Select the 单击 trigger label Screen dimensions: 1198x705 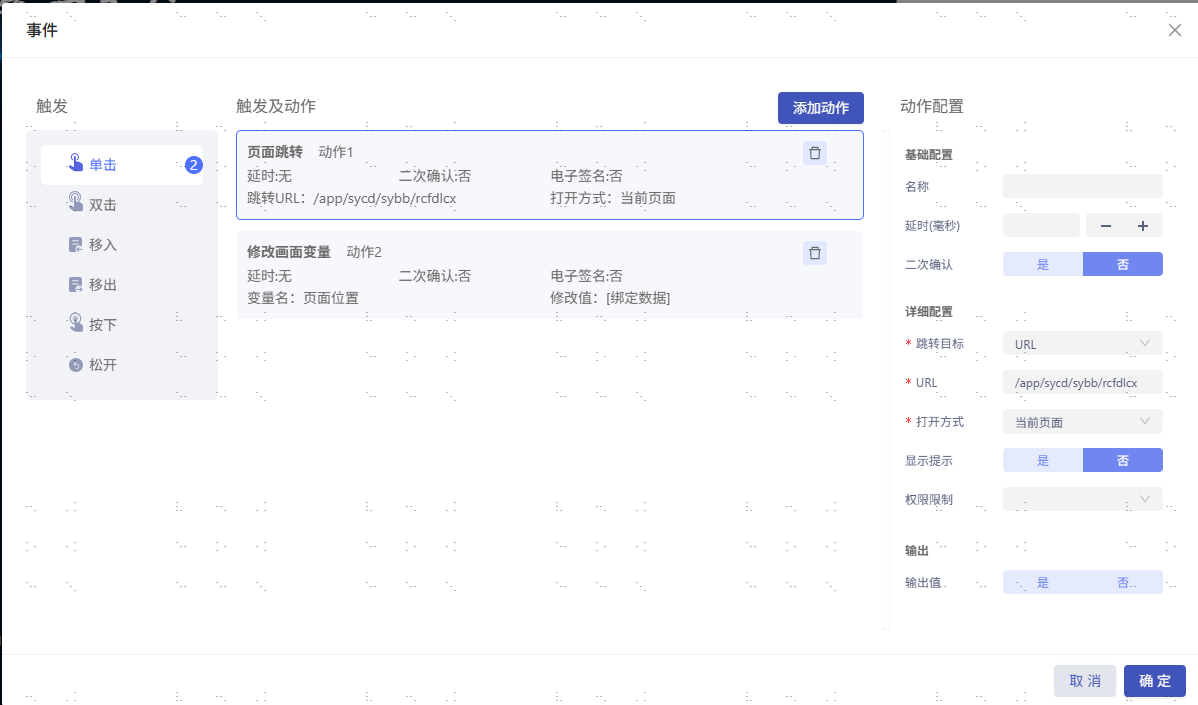pyautogui.click(x=102, y=165)
